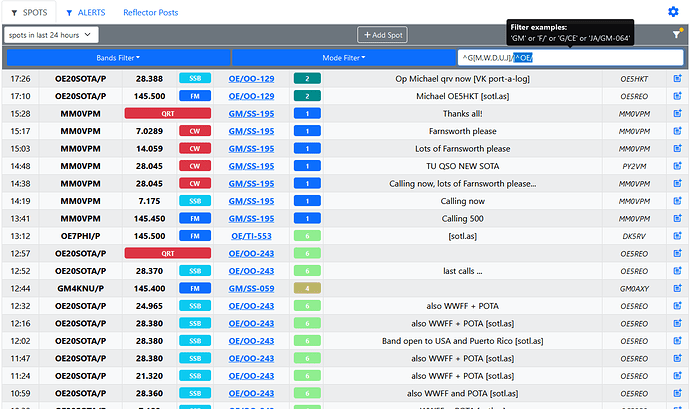The width and height of the screenshot is (690, 409).
Task: Click the FM mode badge in the 17:10 row
Action: 195,96
